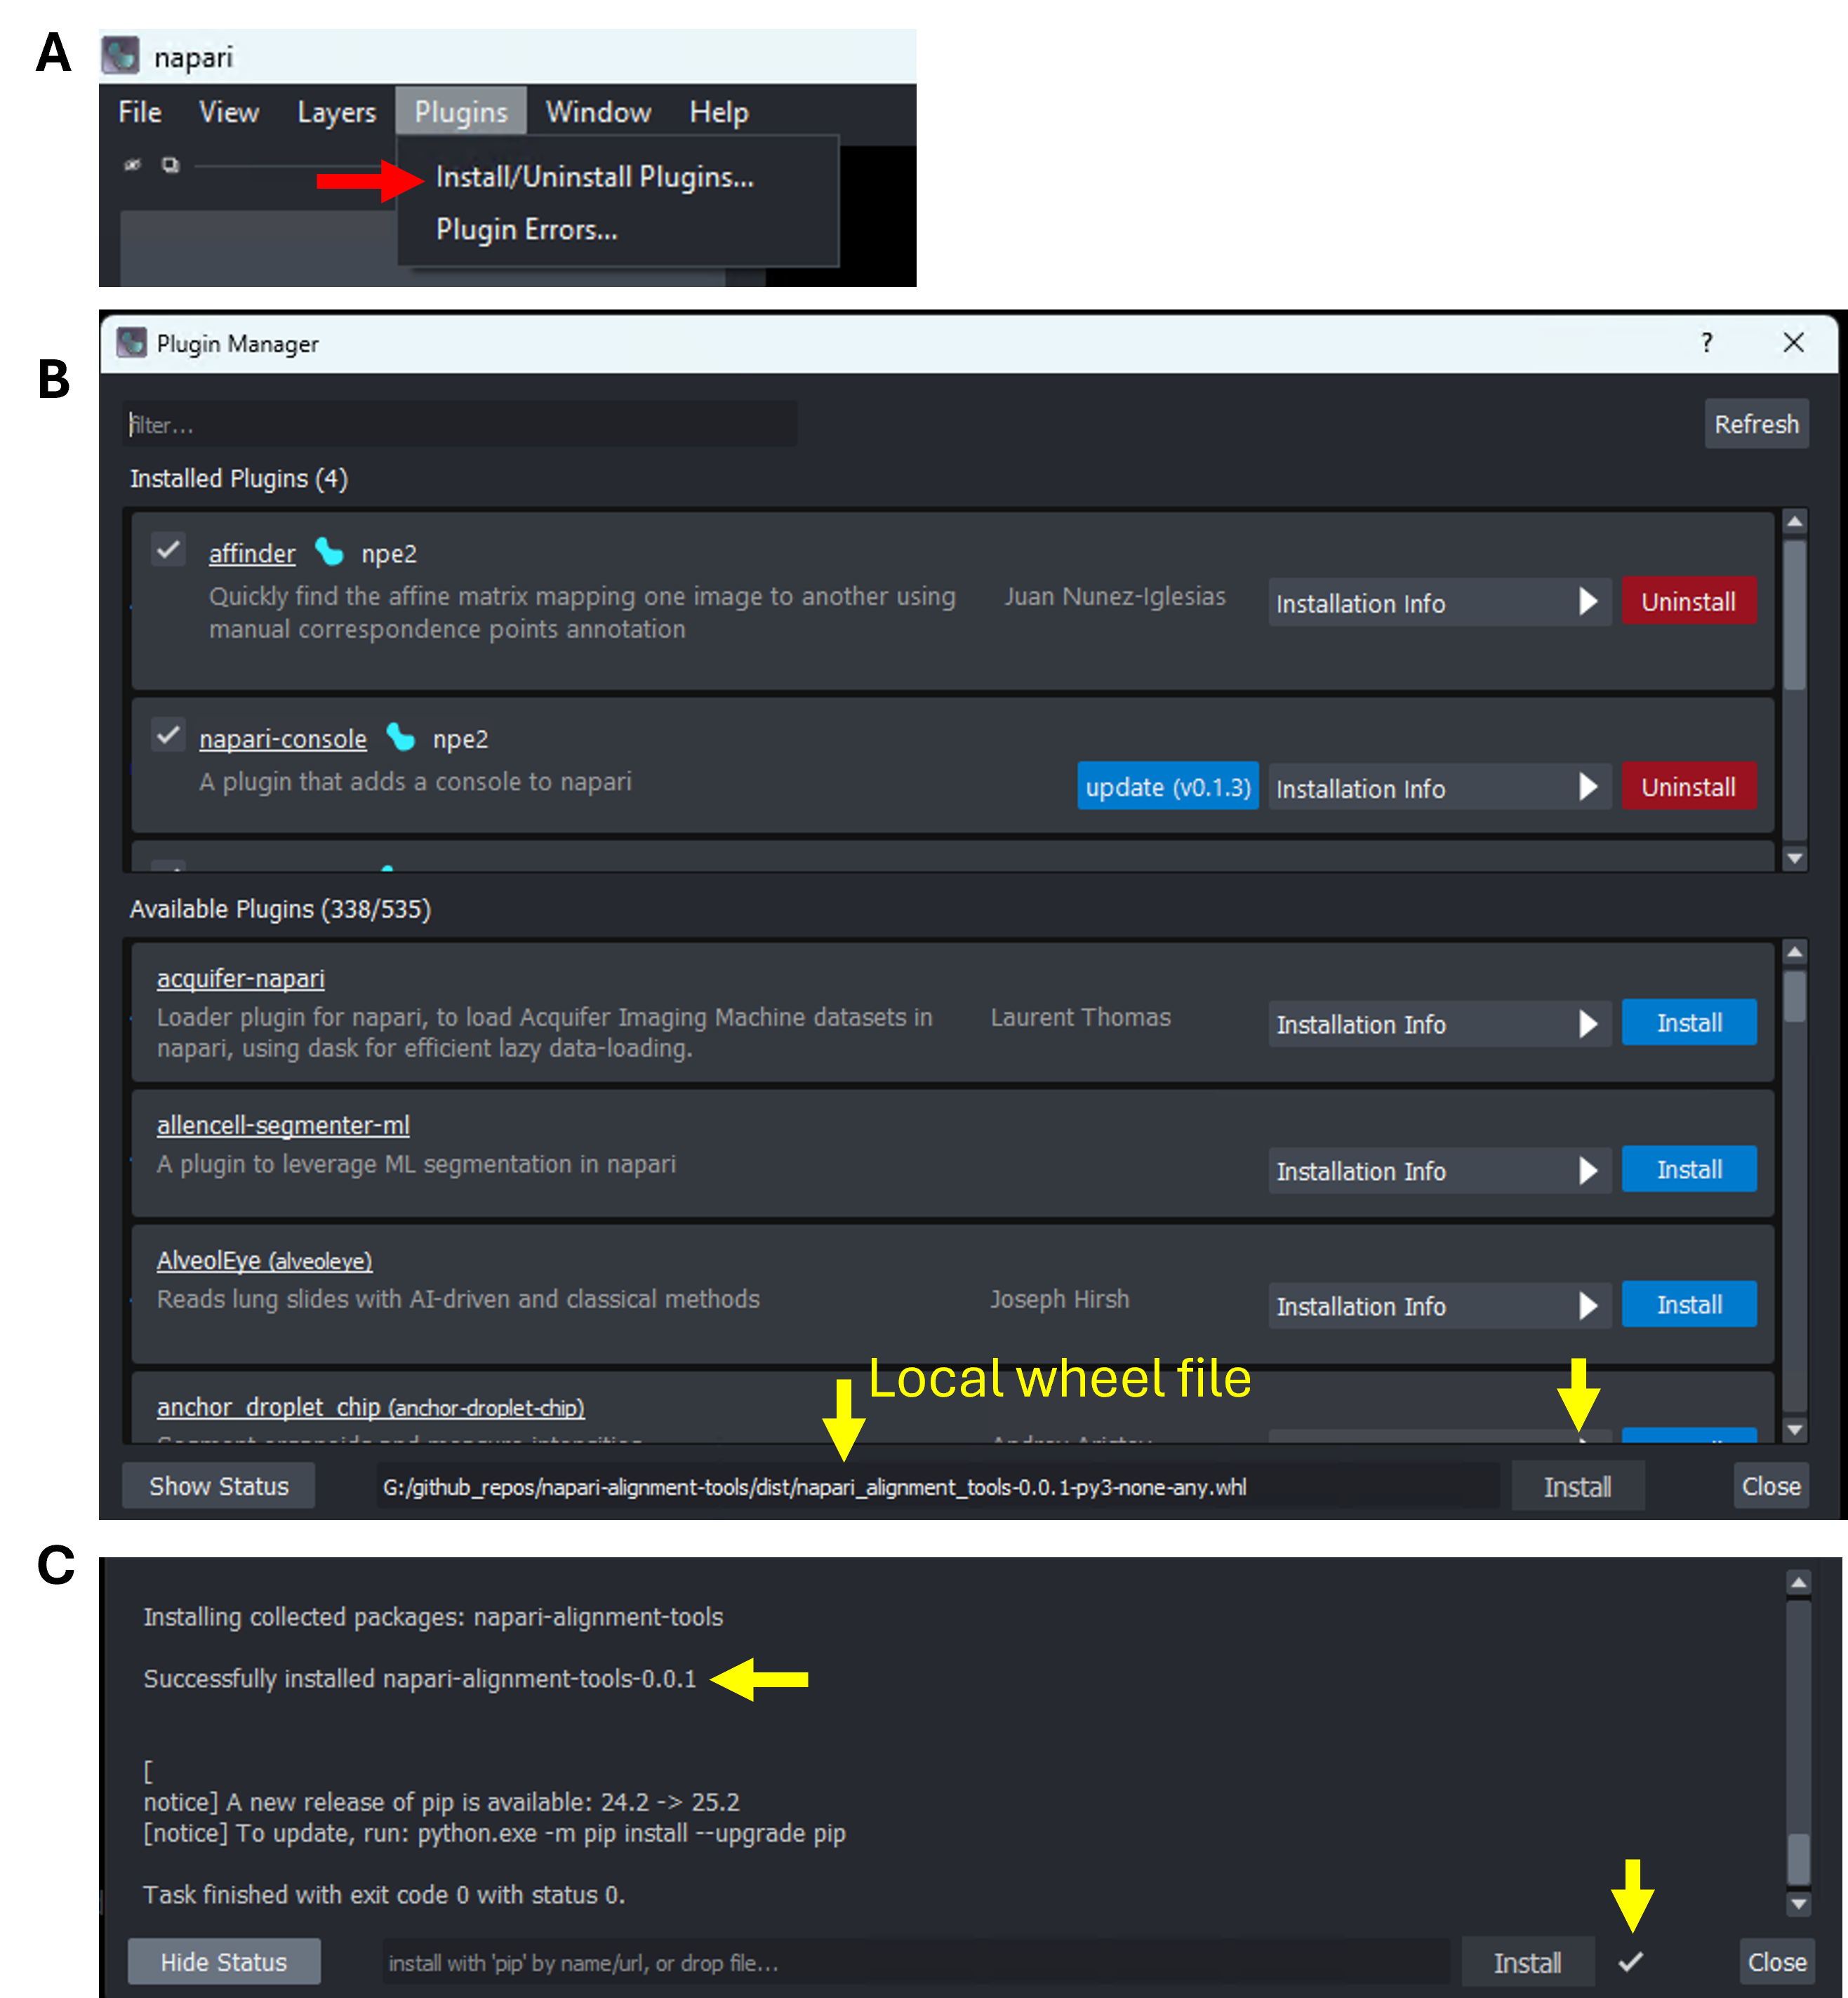Screen dimensions: 1848x1998
Task: Click installed plugins list scroll-up arrow
Action: click(1795, 522)
